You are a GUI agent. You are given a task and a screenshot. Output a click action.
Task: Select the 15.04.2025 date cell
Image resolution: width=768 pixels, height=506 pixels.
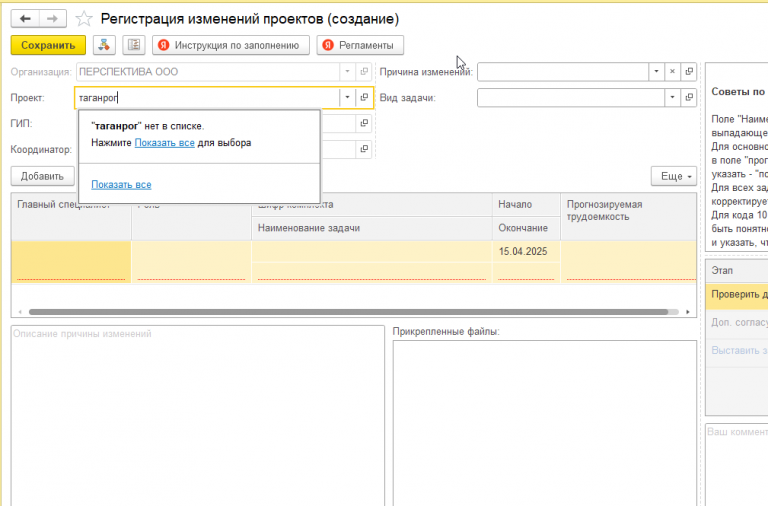pyautogui.click(x=526, y=251)
